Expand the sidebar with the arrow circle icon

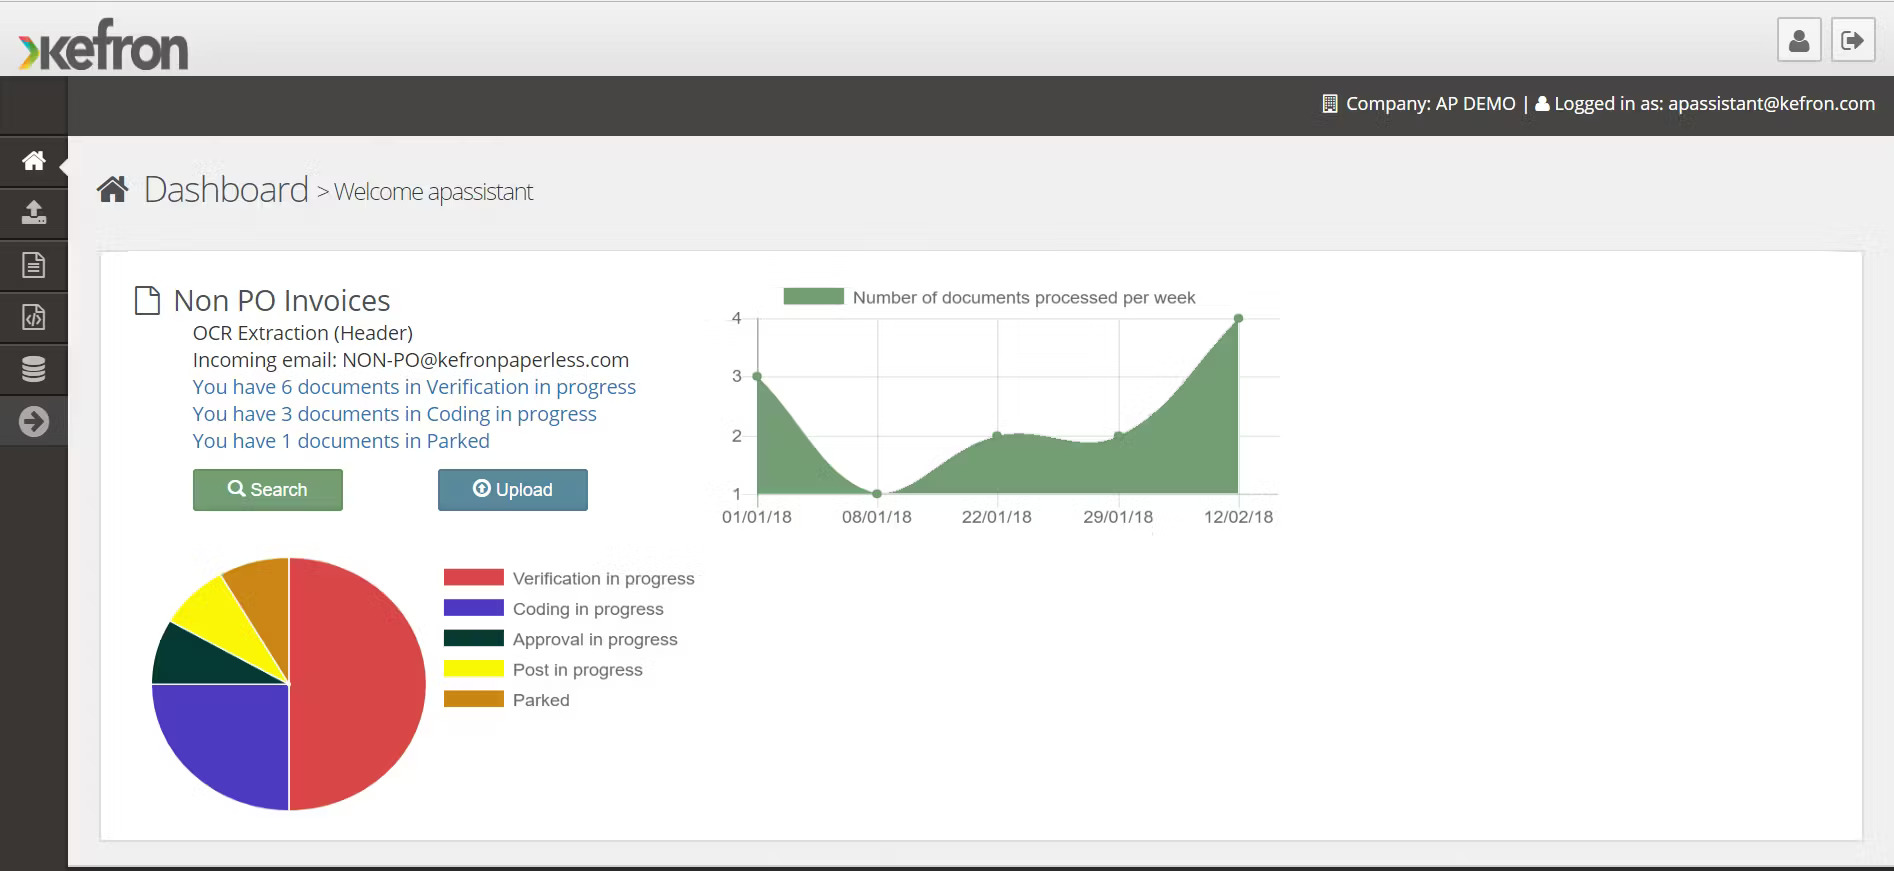pyautogui.click(x=33, y=421)
